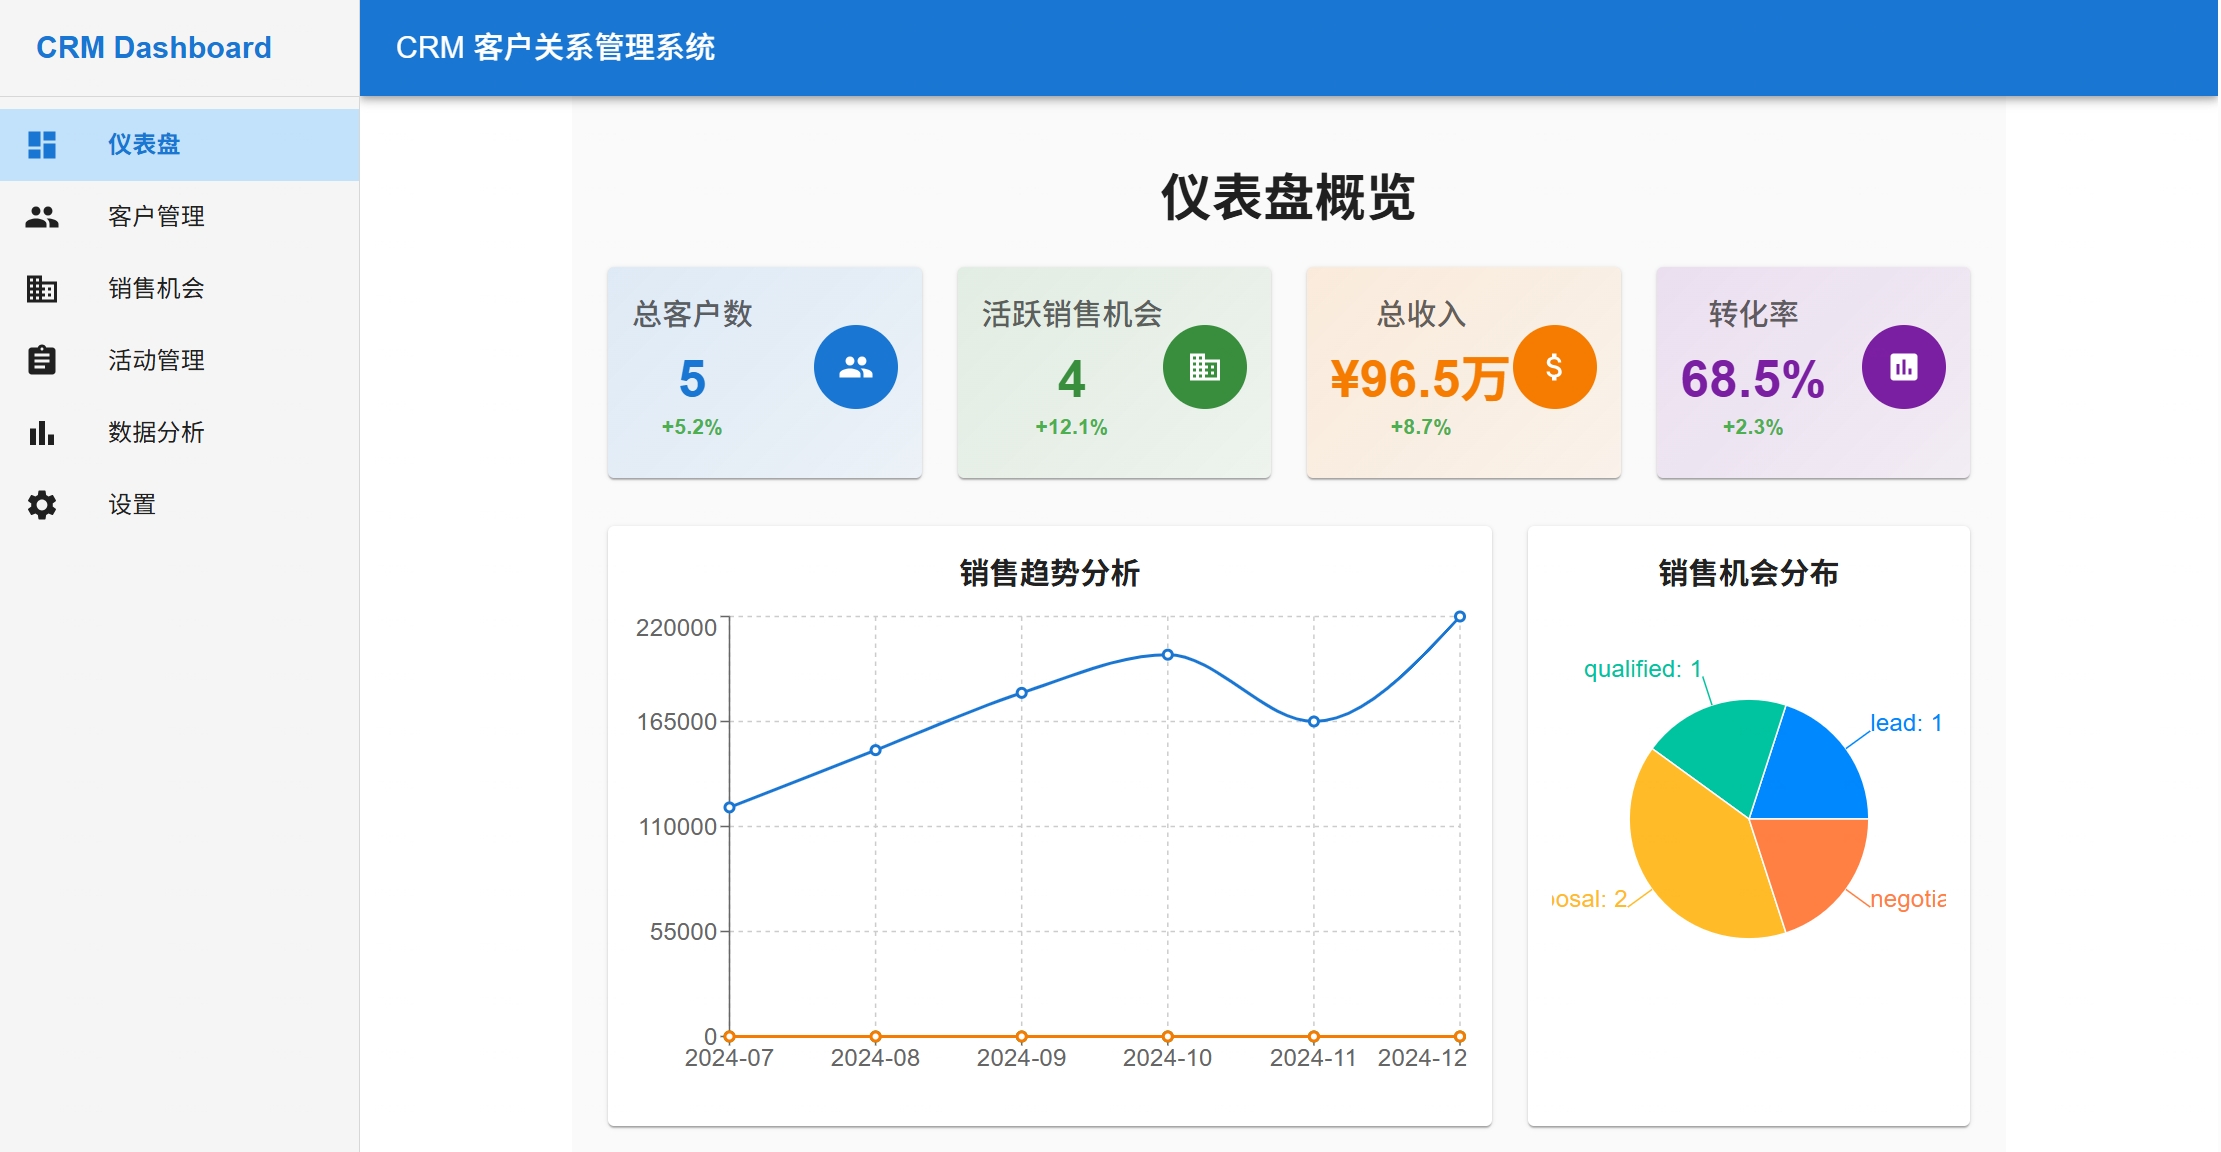This screenshot has width=2221, height=1152.
Task: Click the building icon beside 销售机会
Action: pos(42,289)
